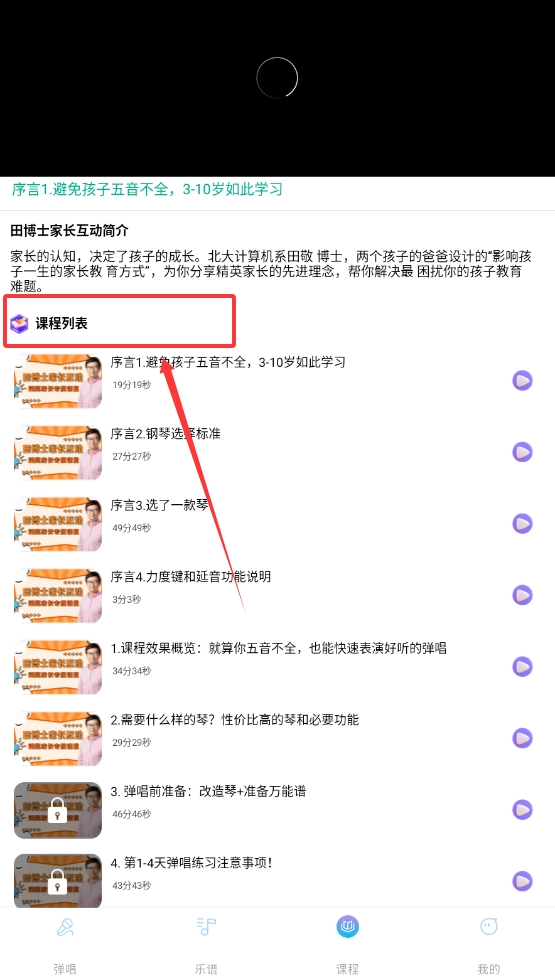Open the 乐谱 tab
The height and width of the screenshot is (979, 555).
[206, 944]
